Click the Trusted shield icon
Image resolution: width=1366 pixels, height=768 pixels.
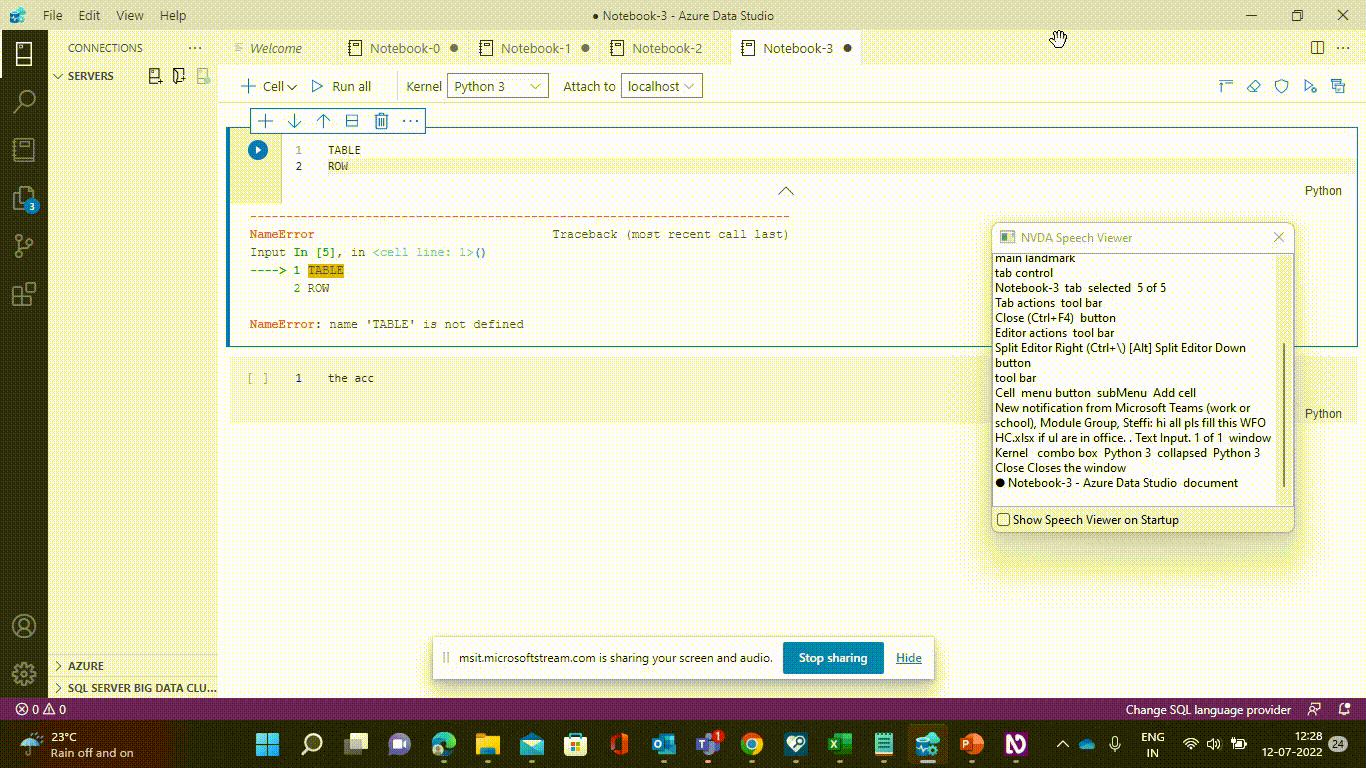1281,86
